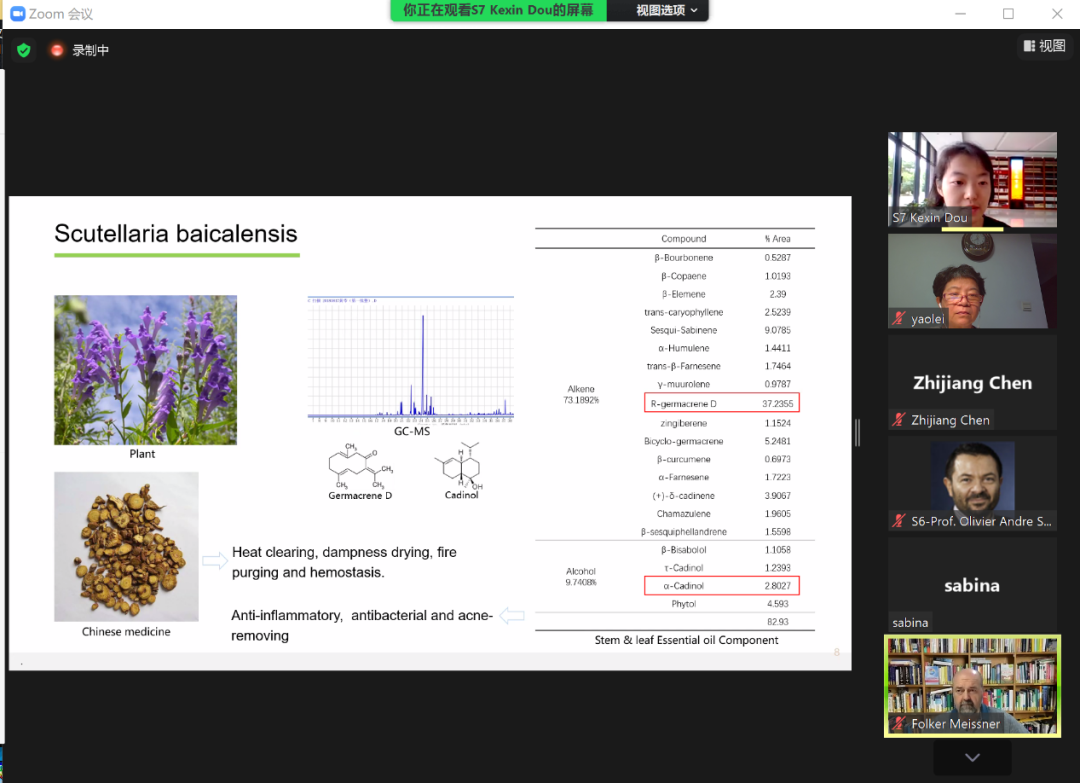
Task: Select the yaolei video thumbnail
Action: 972,281
